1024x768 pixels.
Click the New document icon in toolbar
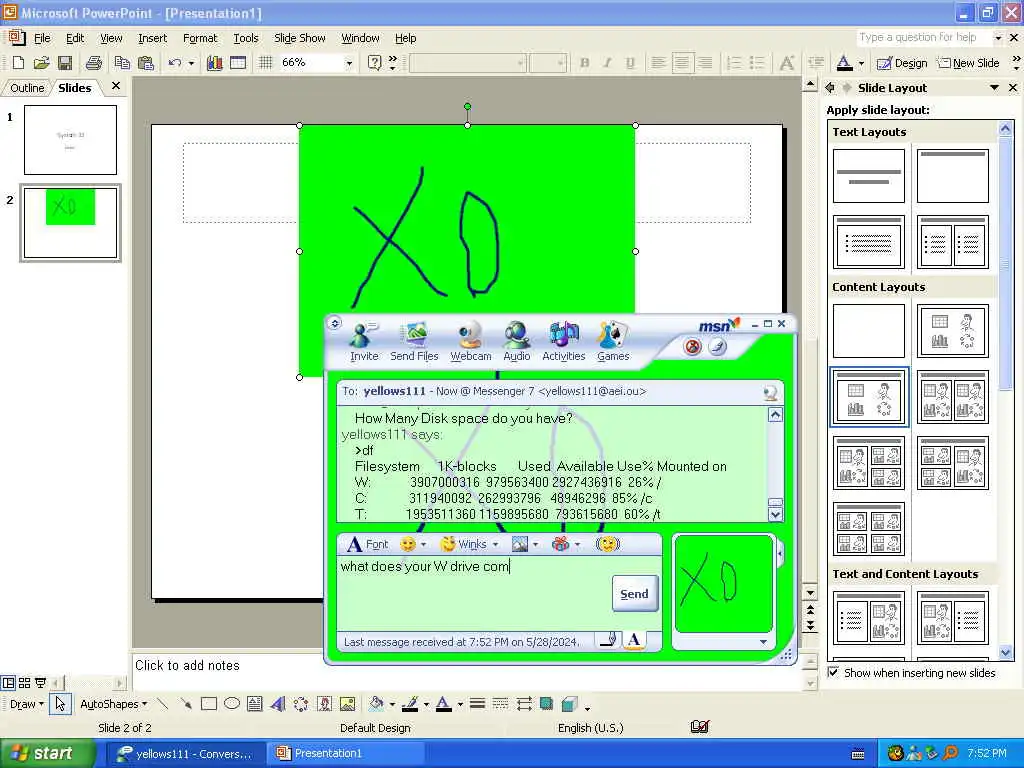[x=18, y=63]
